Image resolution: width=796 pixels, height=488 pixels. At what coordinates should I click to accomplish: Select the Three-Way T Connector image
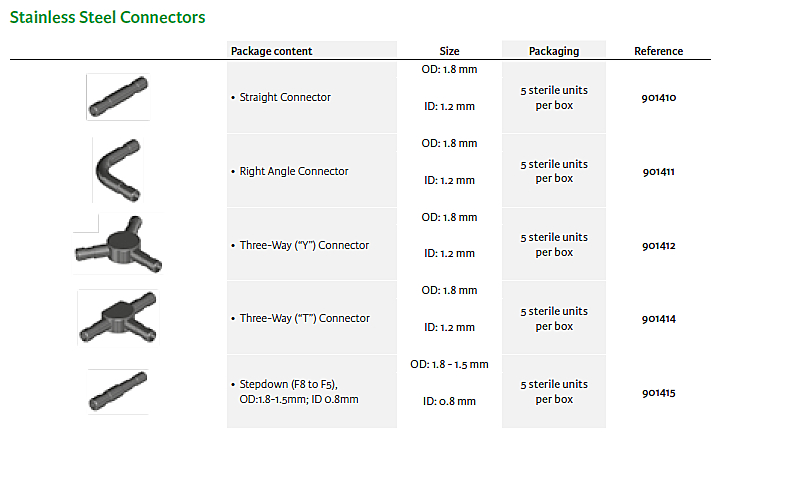pyautogui.click(x=118, y=317)
